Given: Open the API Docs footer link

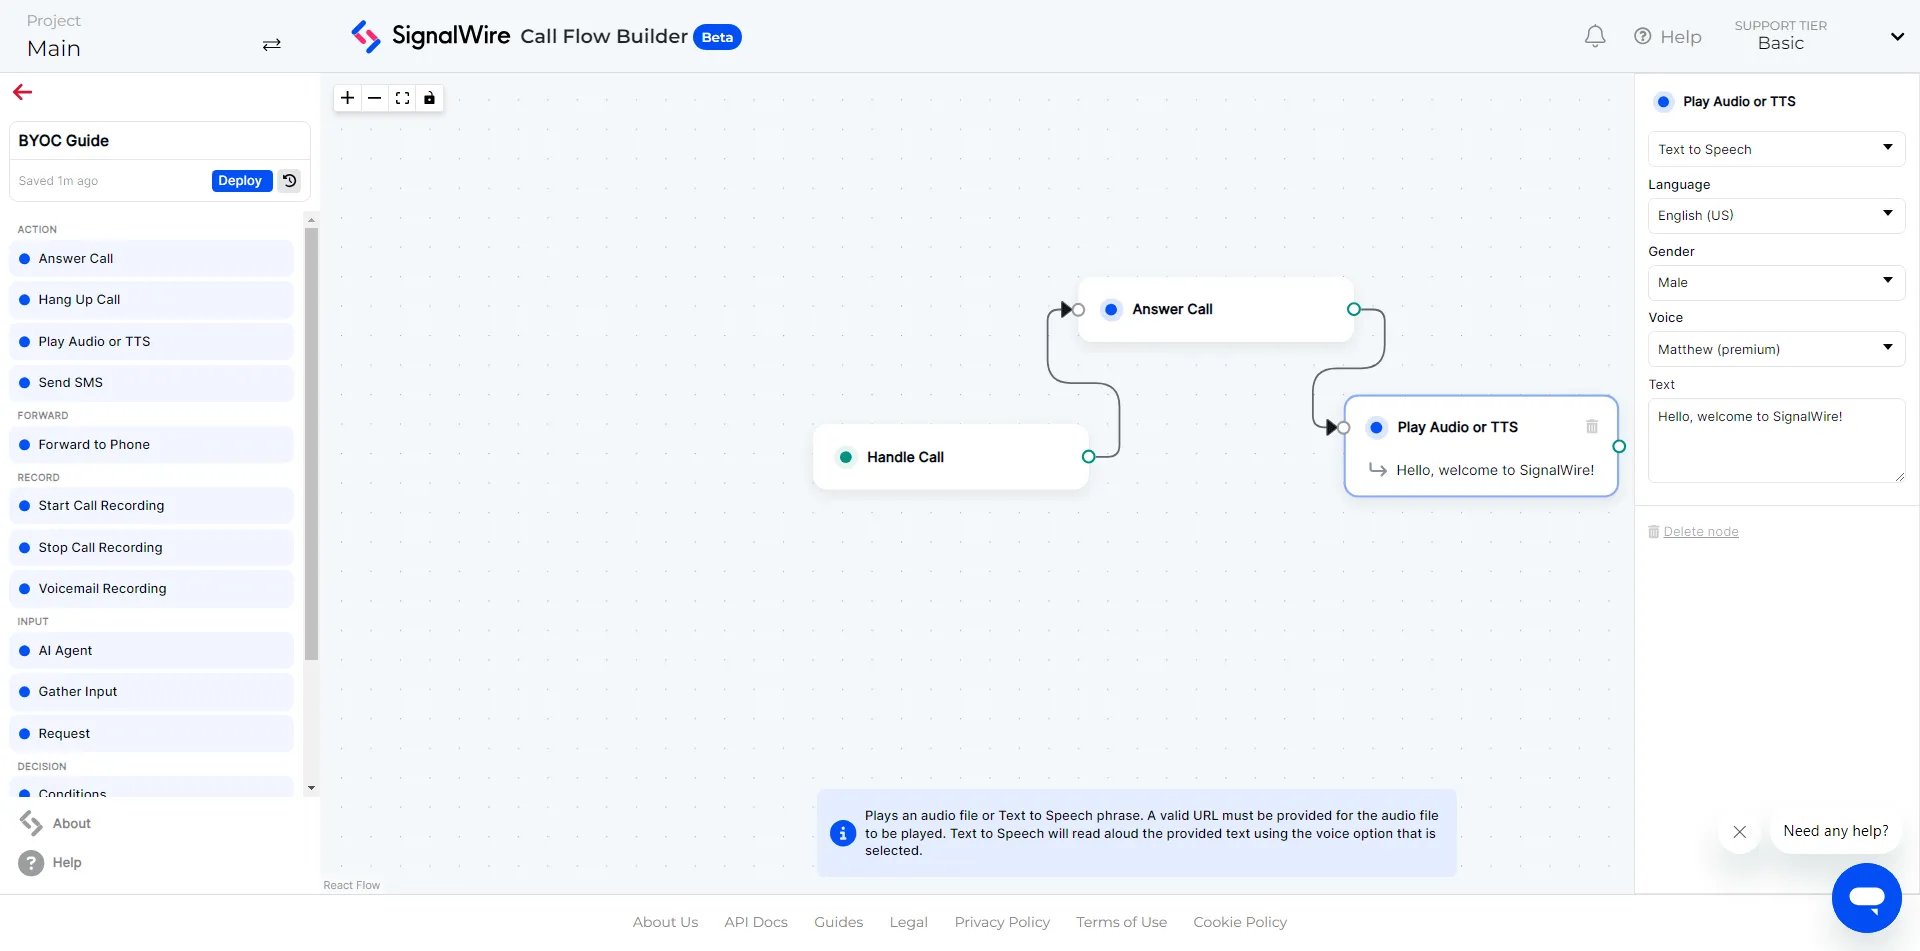Looking at the screenshot, I should point(755,921).
